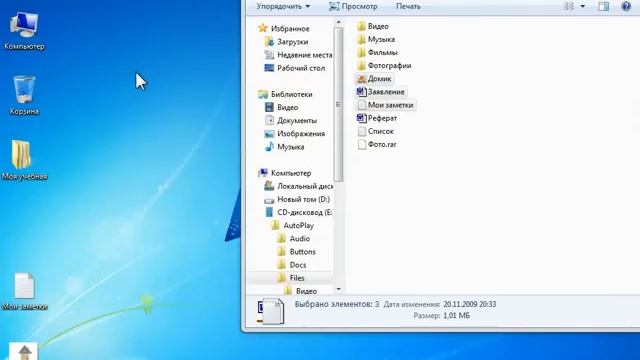
Task: Select the Мои заметки desktop file icon
Action: (24, 291)
